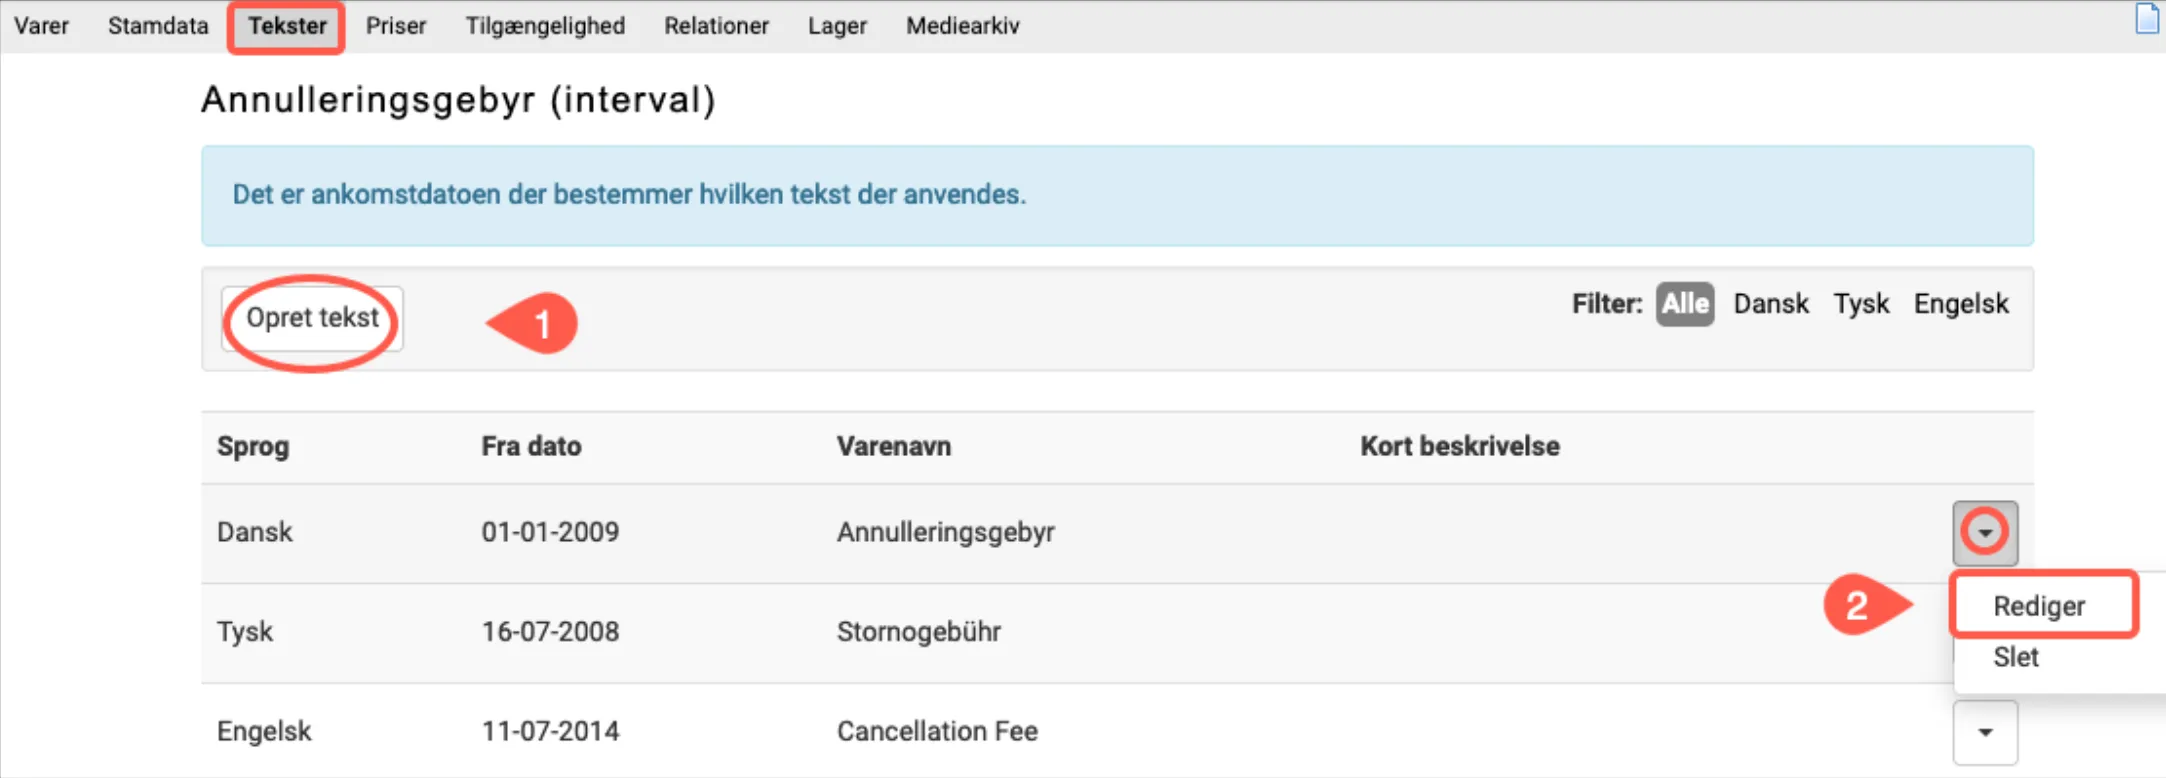The width and height of the screenshot is (2166, 778).
Task: Open the Tekster tab
Action: (x=287, y=26)
